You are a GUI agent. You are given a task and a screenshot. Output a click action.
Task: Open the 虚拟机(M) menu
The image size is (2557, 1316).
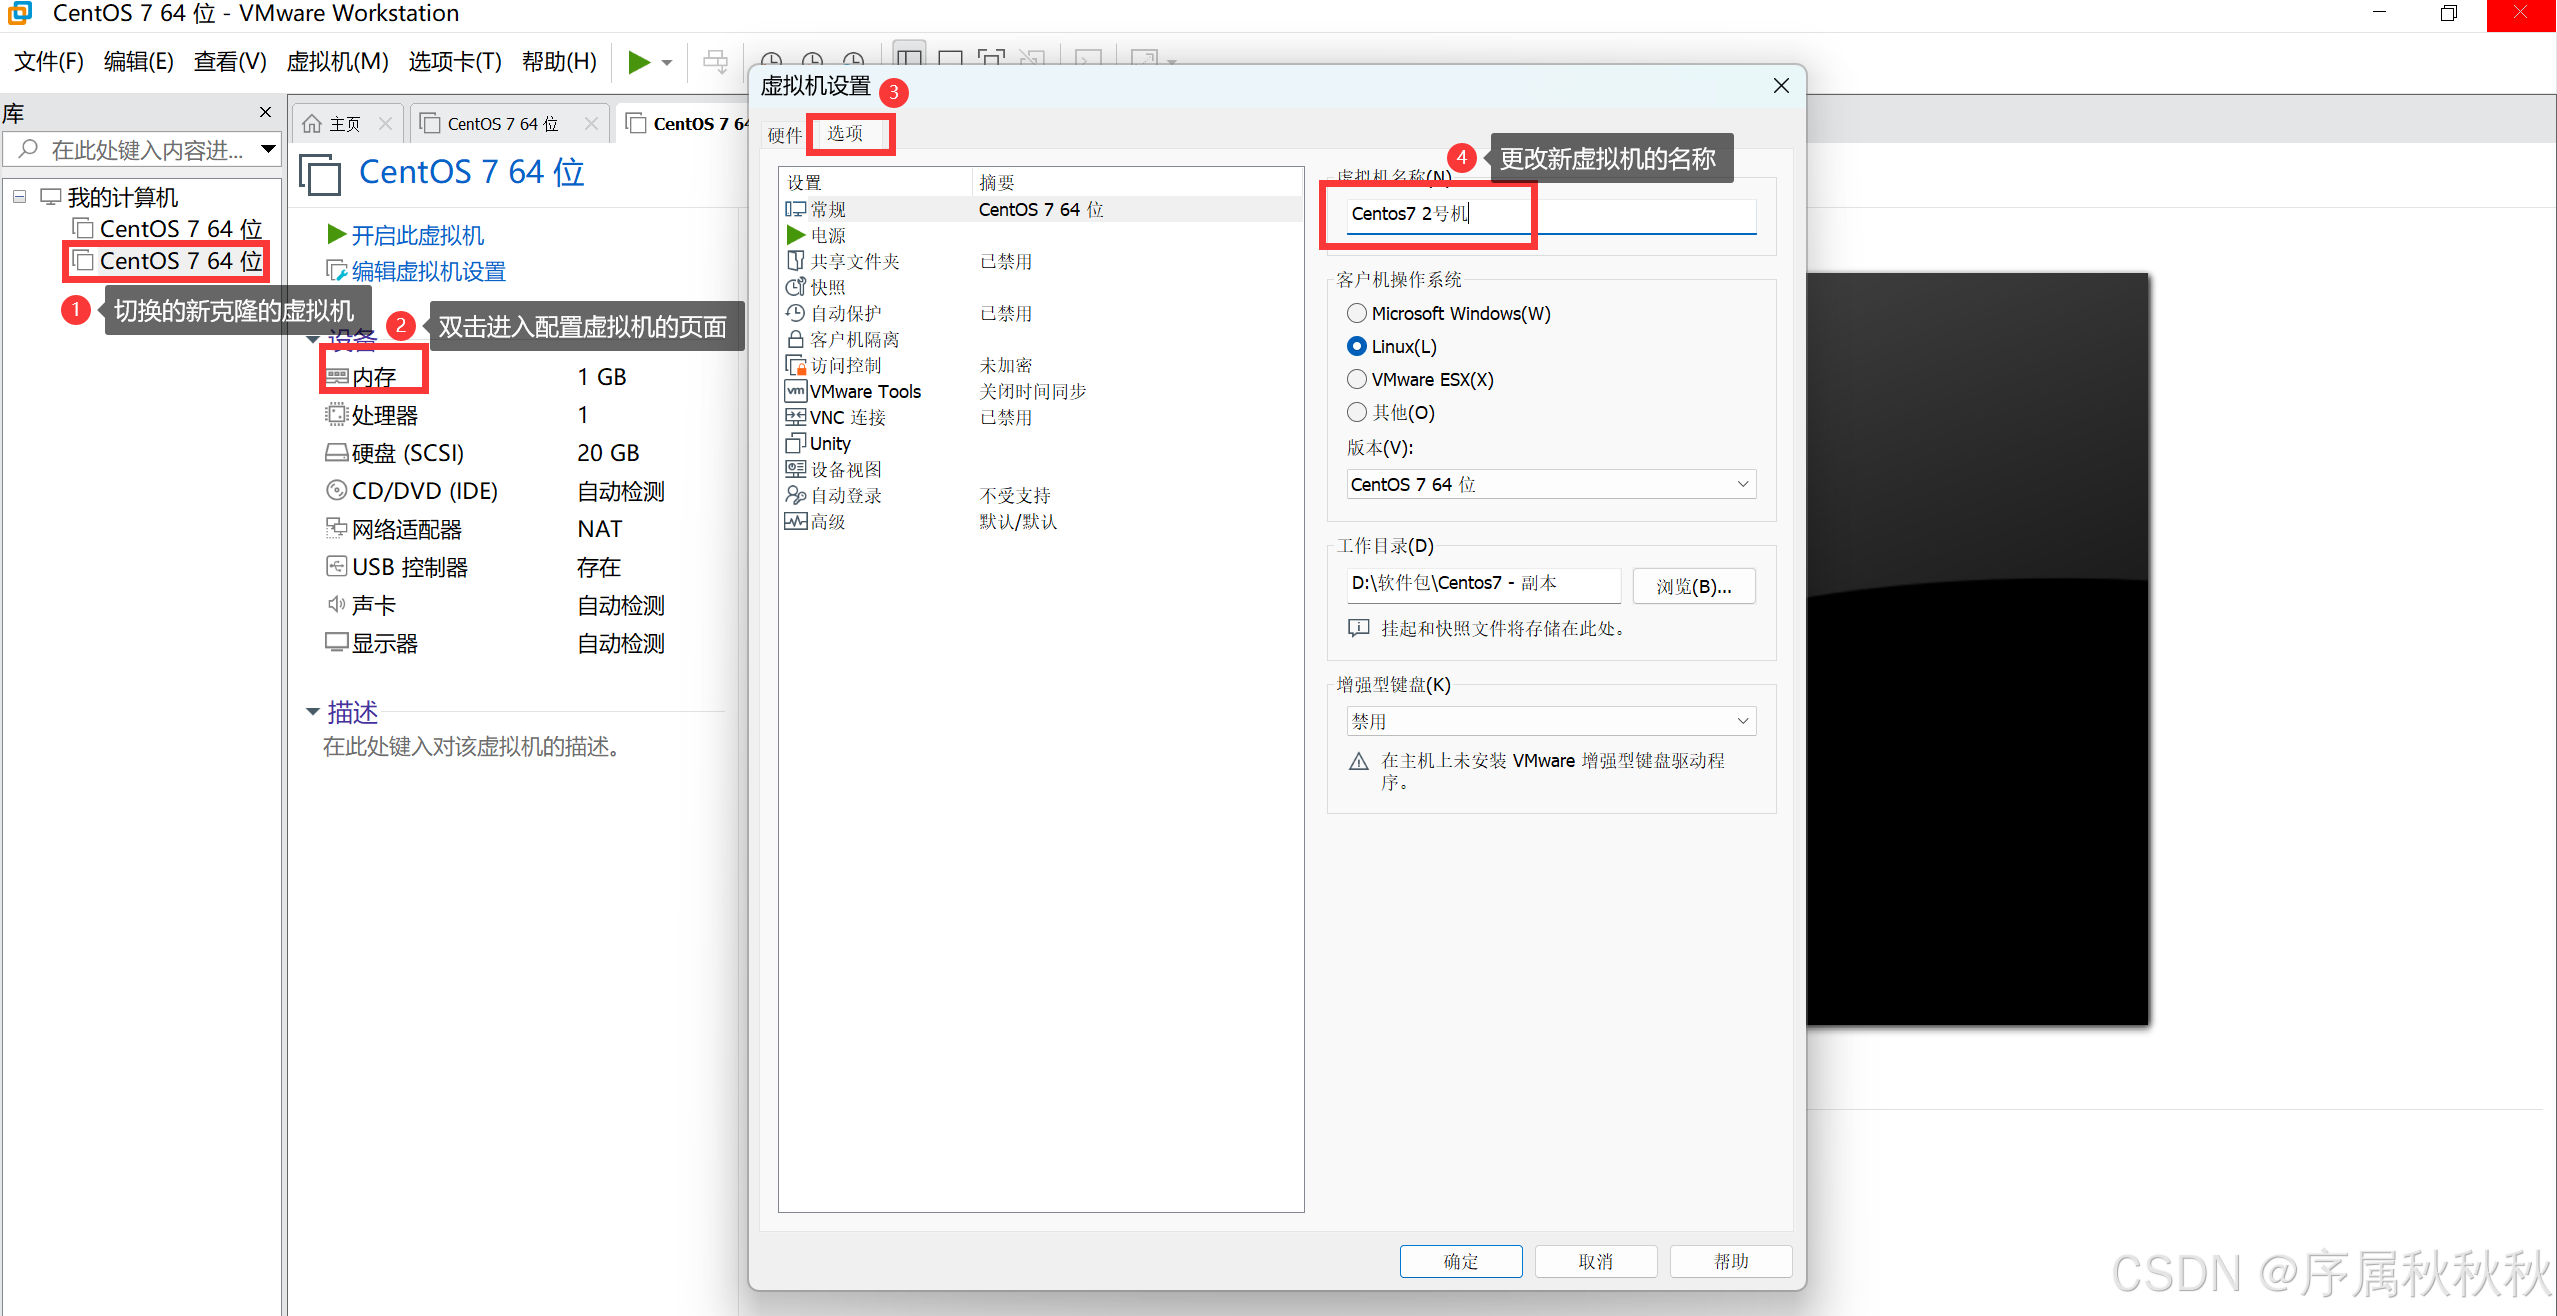point(337,62)
